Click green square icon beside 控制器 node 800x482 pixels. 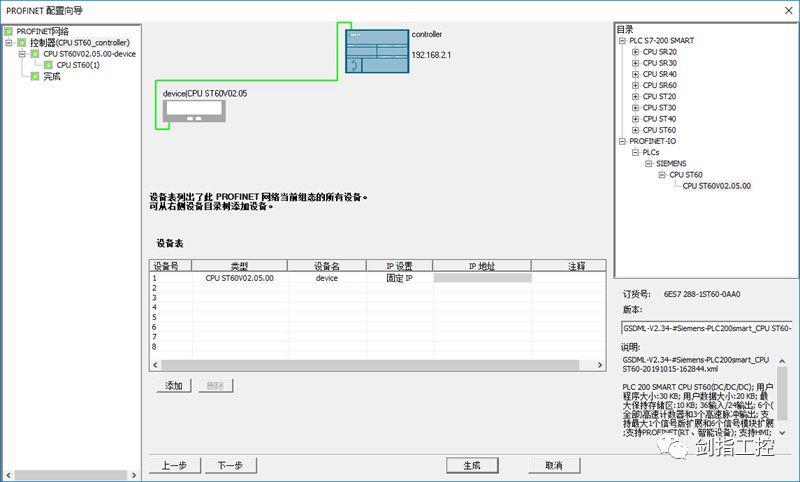pos(21,43)
